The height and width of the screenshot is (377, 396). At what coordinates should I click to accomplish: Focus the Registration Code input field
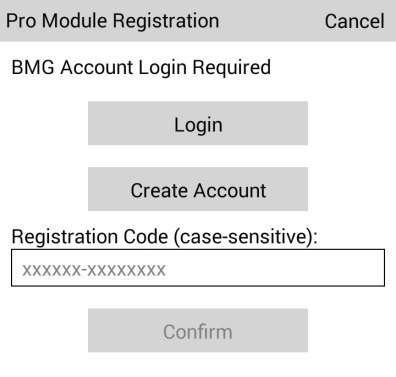pyautogui.click(x=198, y=268)
